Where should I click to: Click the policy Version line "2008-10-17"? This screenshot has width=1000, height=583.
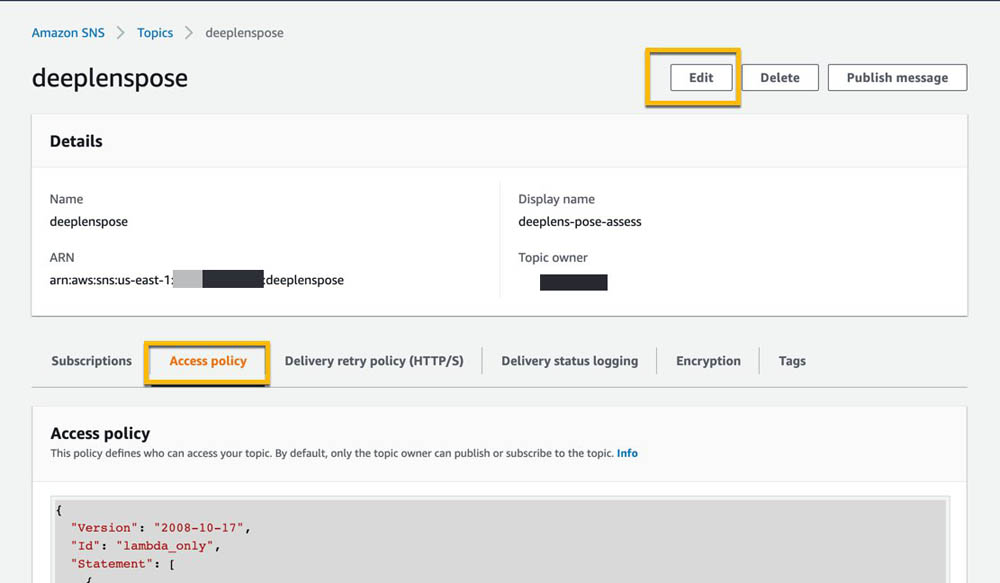click(160, 528)
